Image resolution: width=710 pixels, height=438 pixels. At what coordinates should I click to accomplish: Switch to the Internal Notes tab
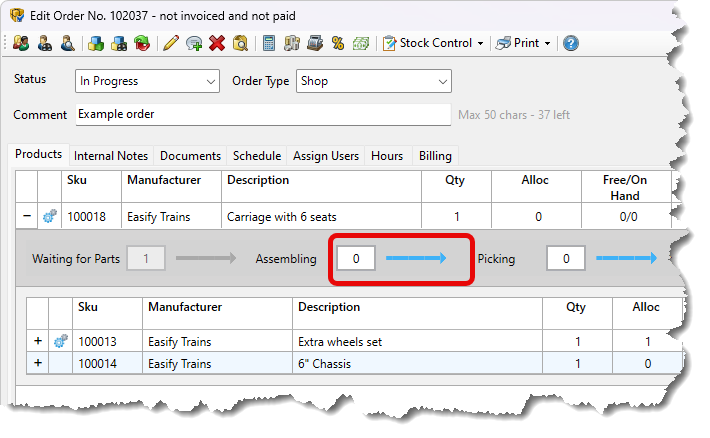click(111, 156)
